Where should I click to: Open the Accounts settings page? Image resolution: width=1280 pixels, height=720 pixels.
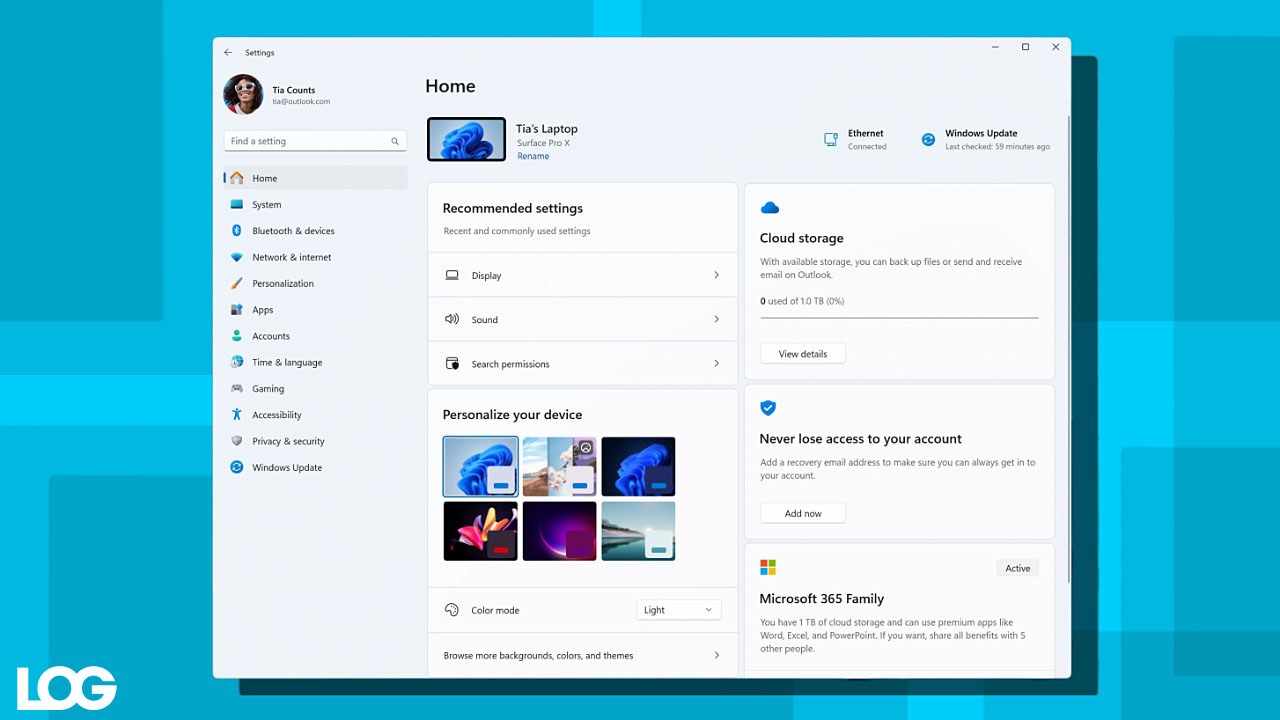click(315, 336)
